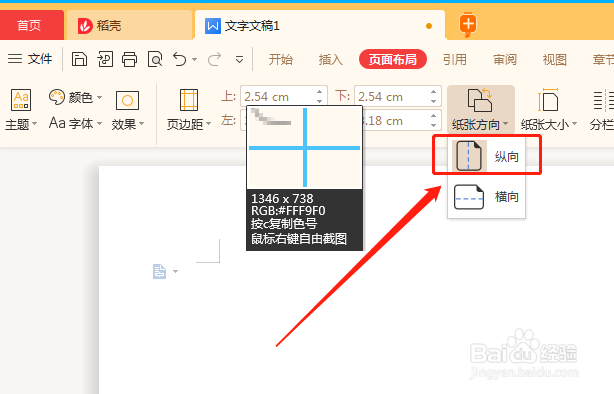Open the 插入 ribbon tab
The image size is (614, 394).
(330, 60)
